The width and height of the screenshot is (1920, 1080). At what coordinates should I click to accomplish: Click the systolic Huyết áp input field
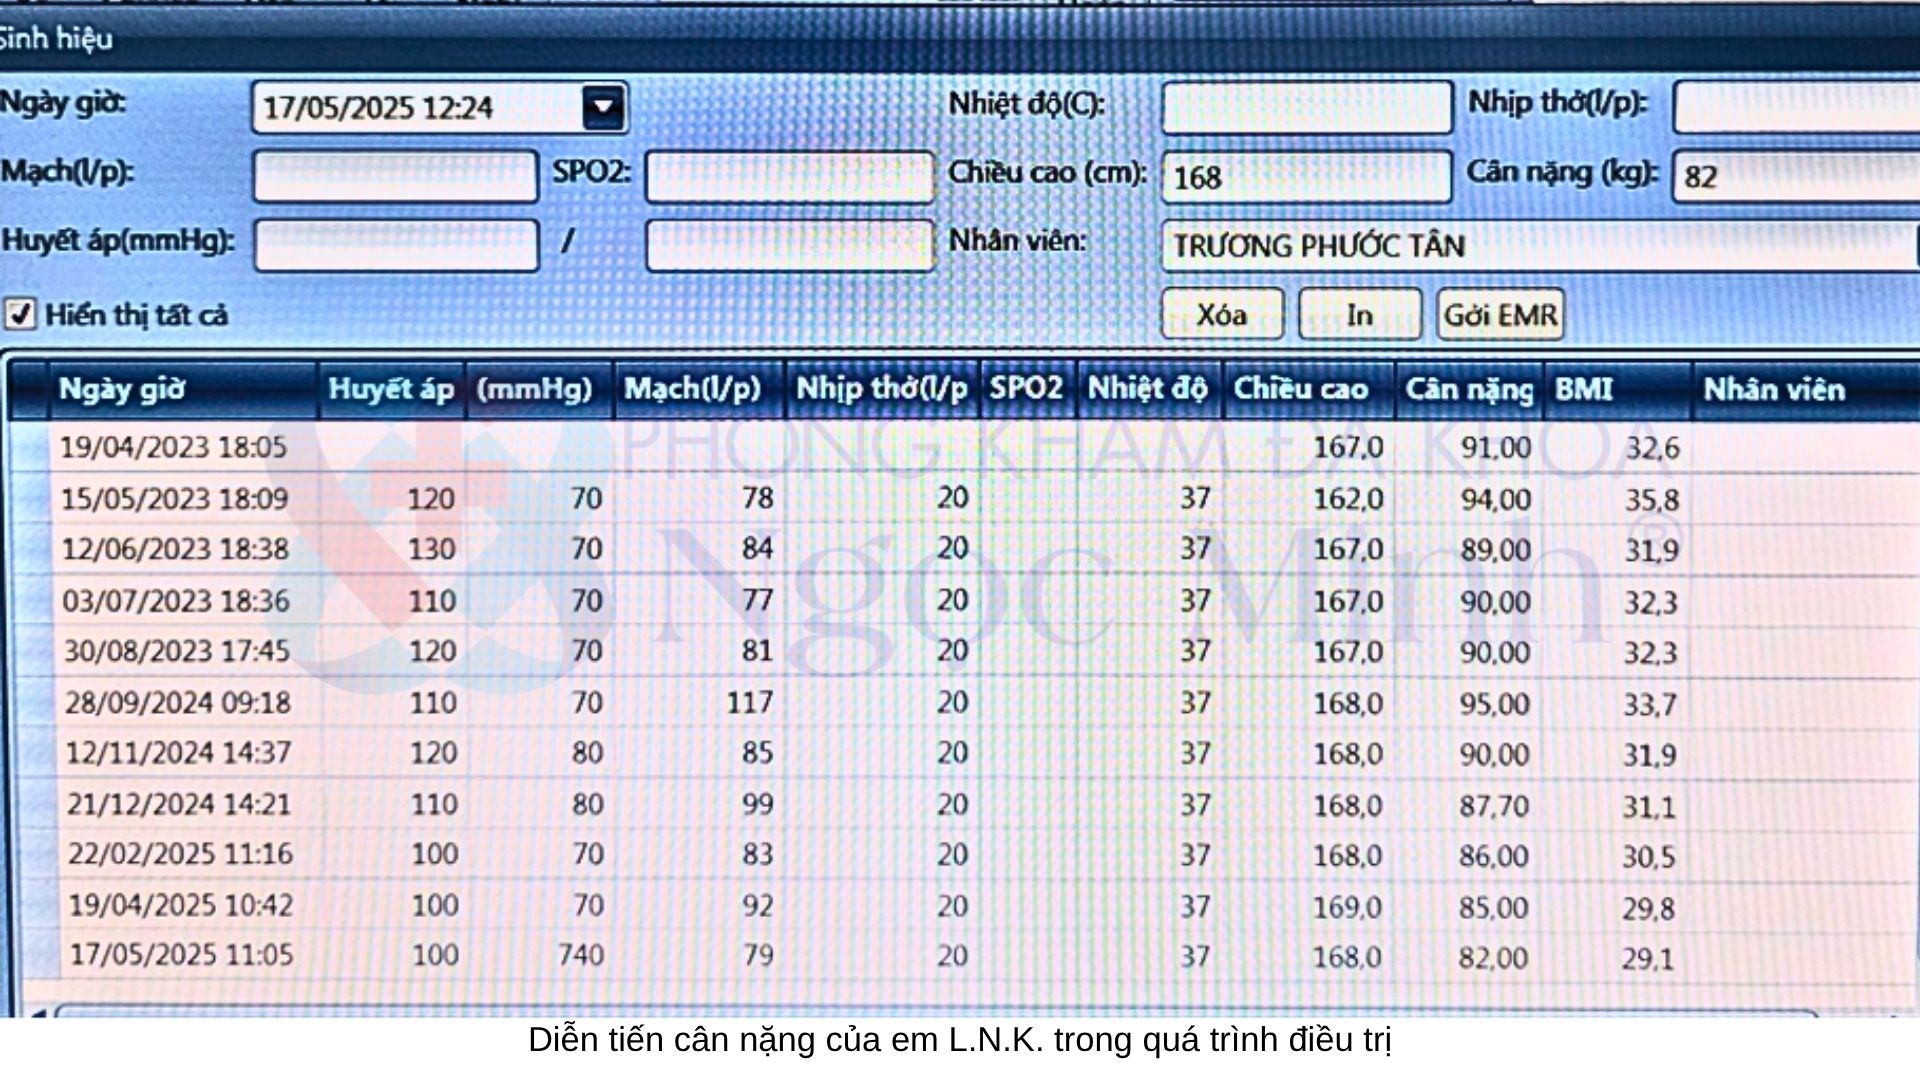(x=395, y=246)
